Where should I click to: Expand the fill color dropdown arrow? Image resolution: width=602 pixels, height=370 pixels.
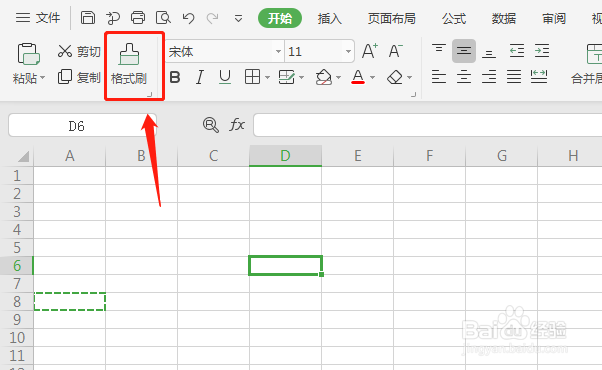point(338,78)
